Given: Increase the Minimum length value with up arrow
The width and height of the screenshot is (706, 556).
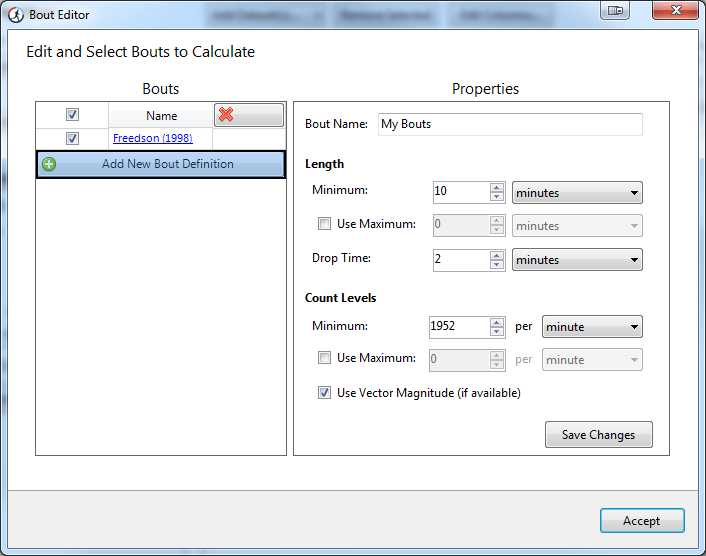Looking at the screenshot, I should point(497,187).
